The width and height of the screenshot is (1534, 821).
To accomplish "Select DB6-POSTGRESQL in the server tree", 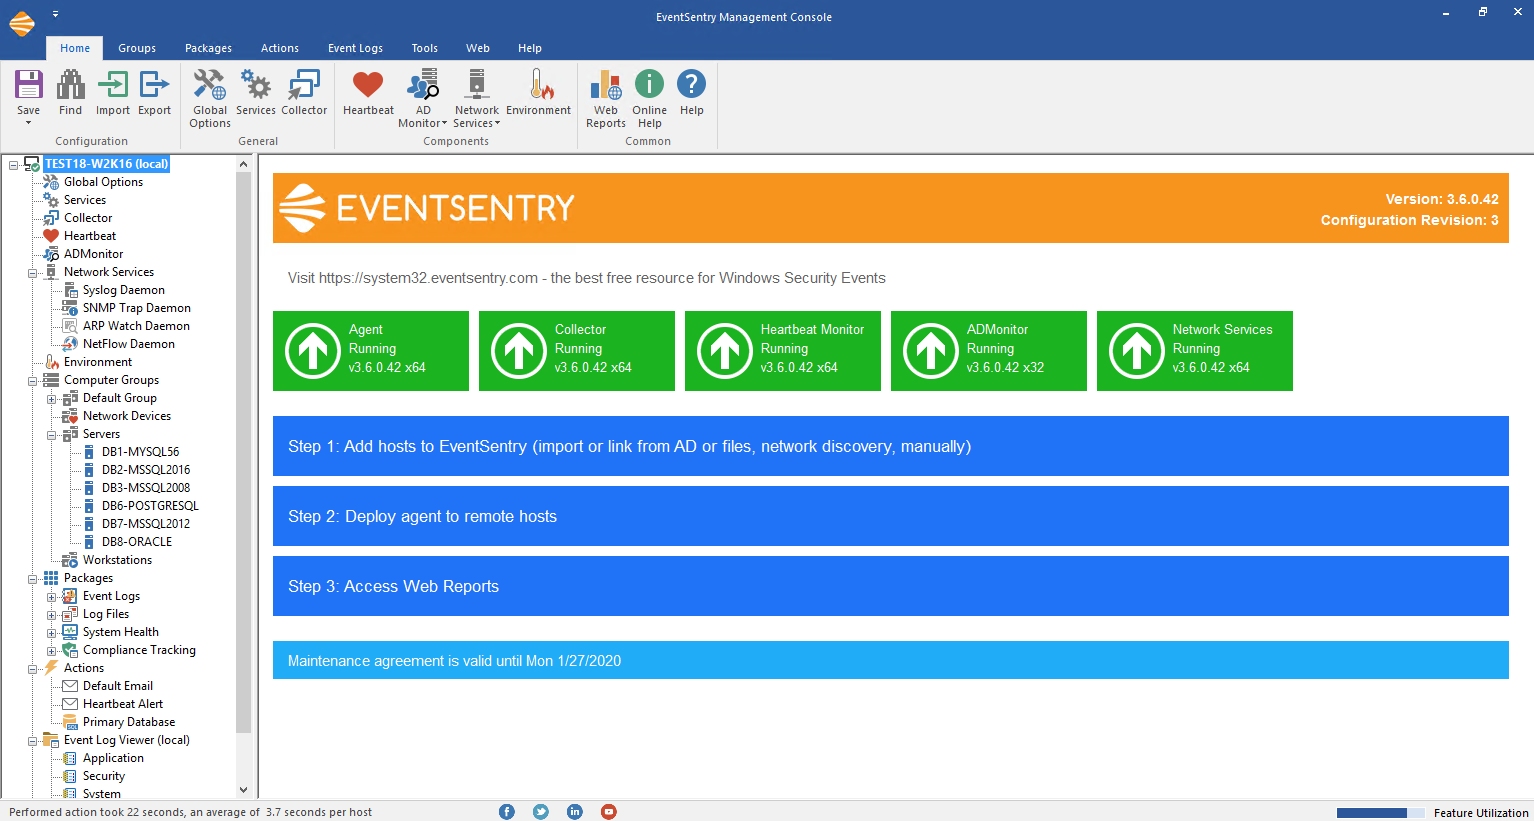I will click(x=150, y=506).
